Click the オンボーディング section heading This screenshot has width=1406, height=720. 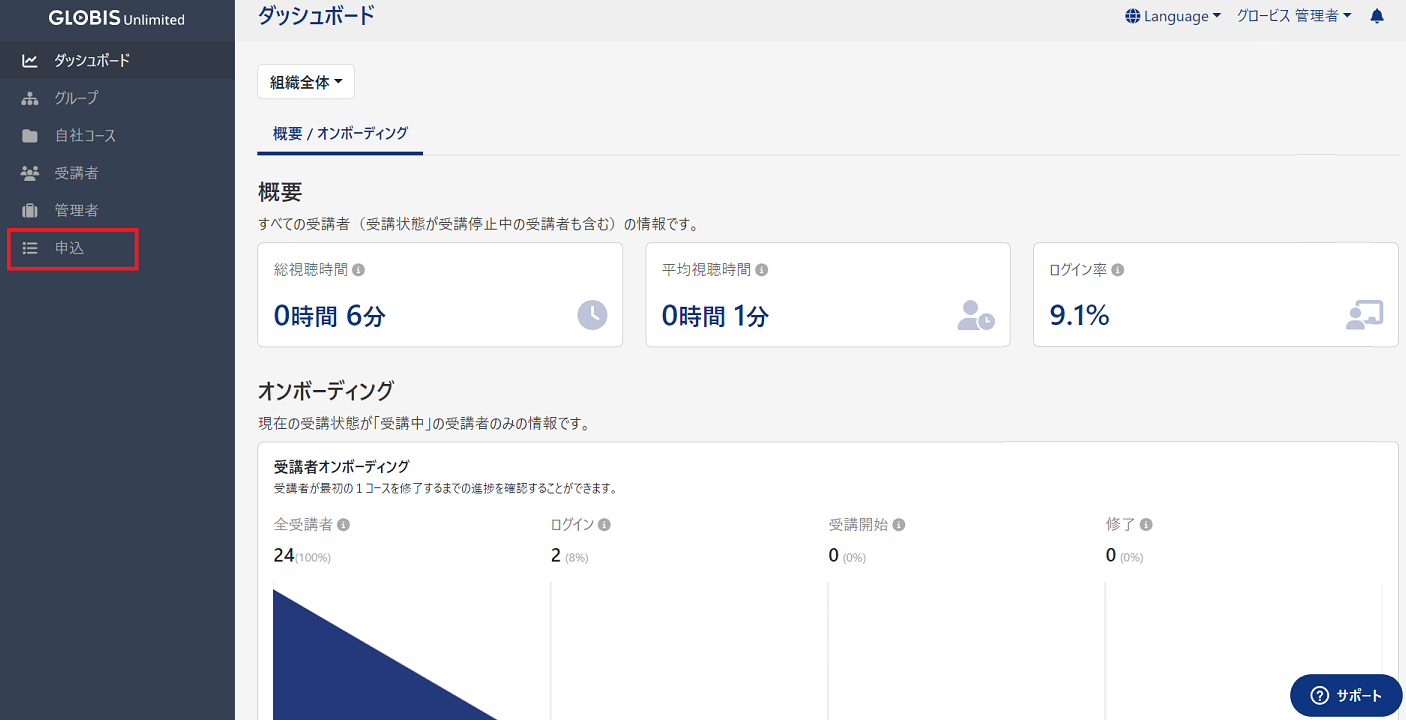point(326,390)
